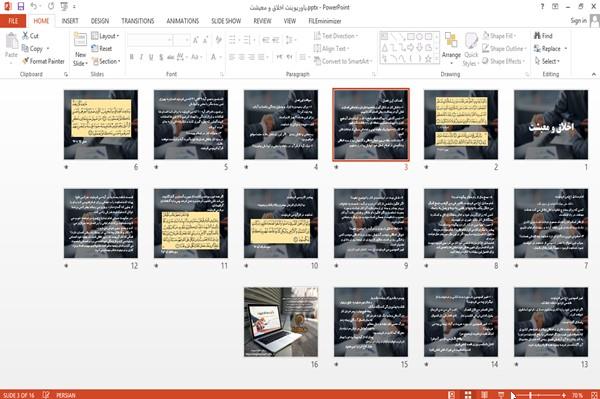Open the Align Text dropdown
This screenshot has width=600, height=399.
[331, 49]
